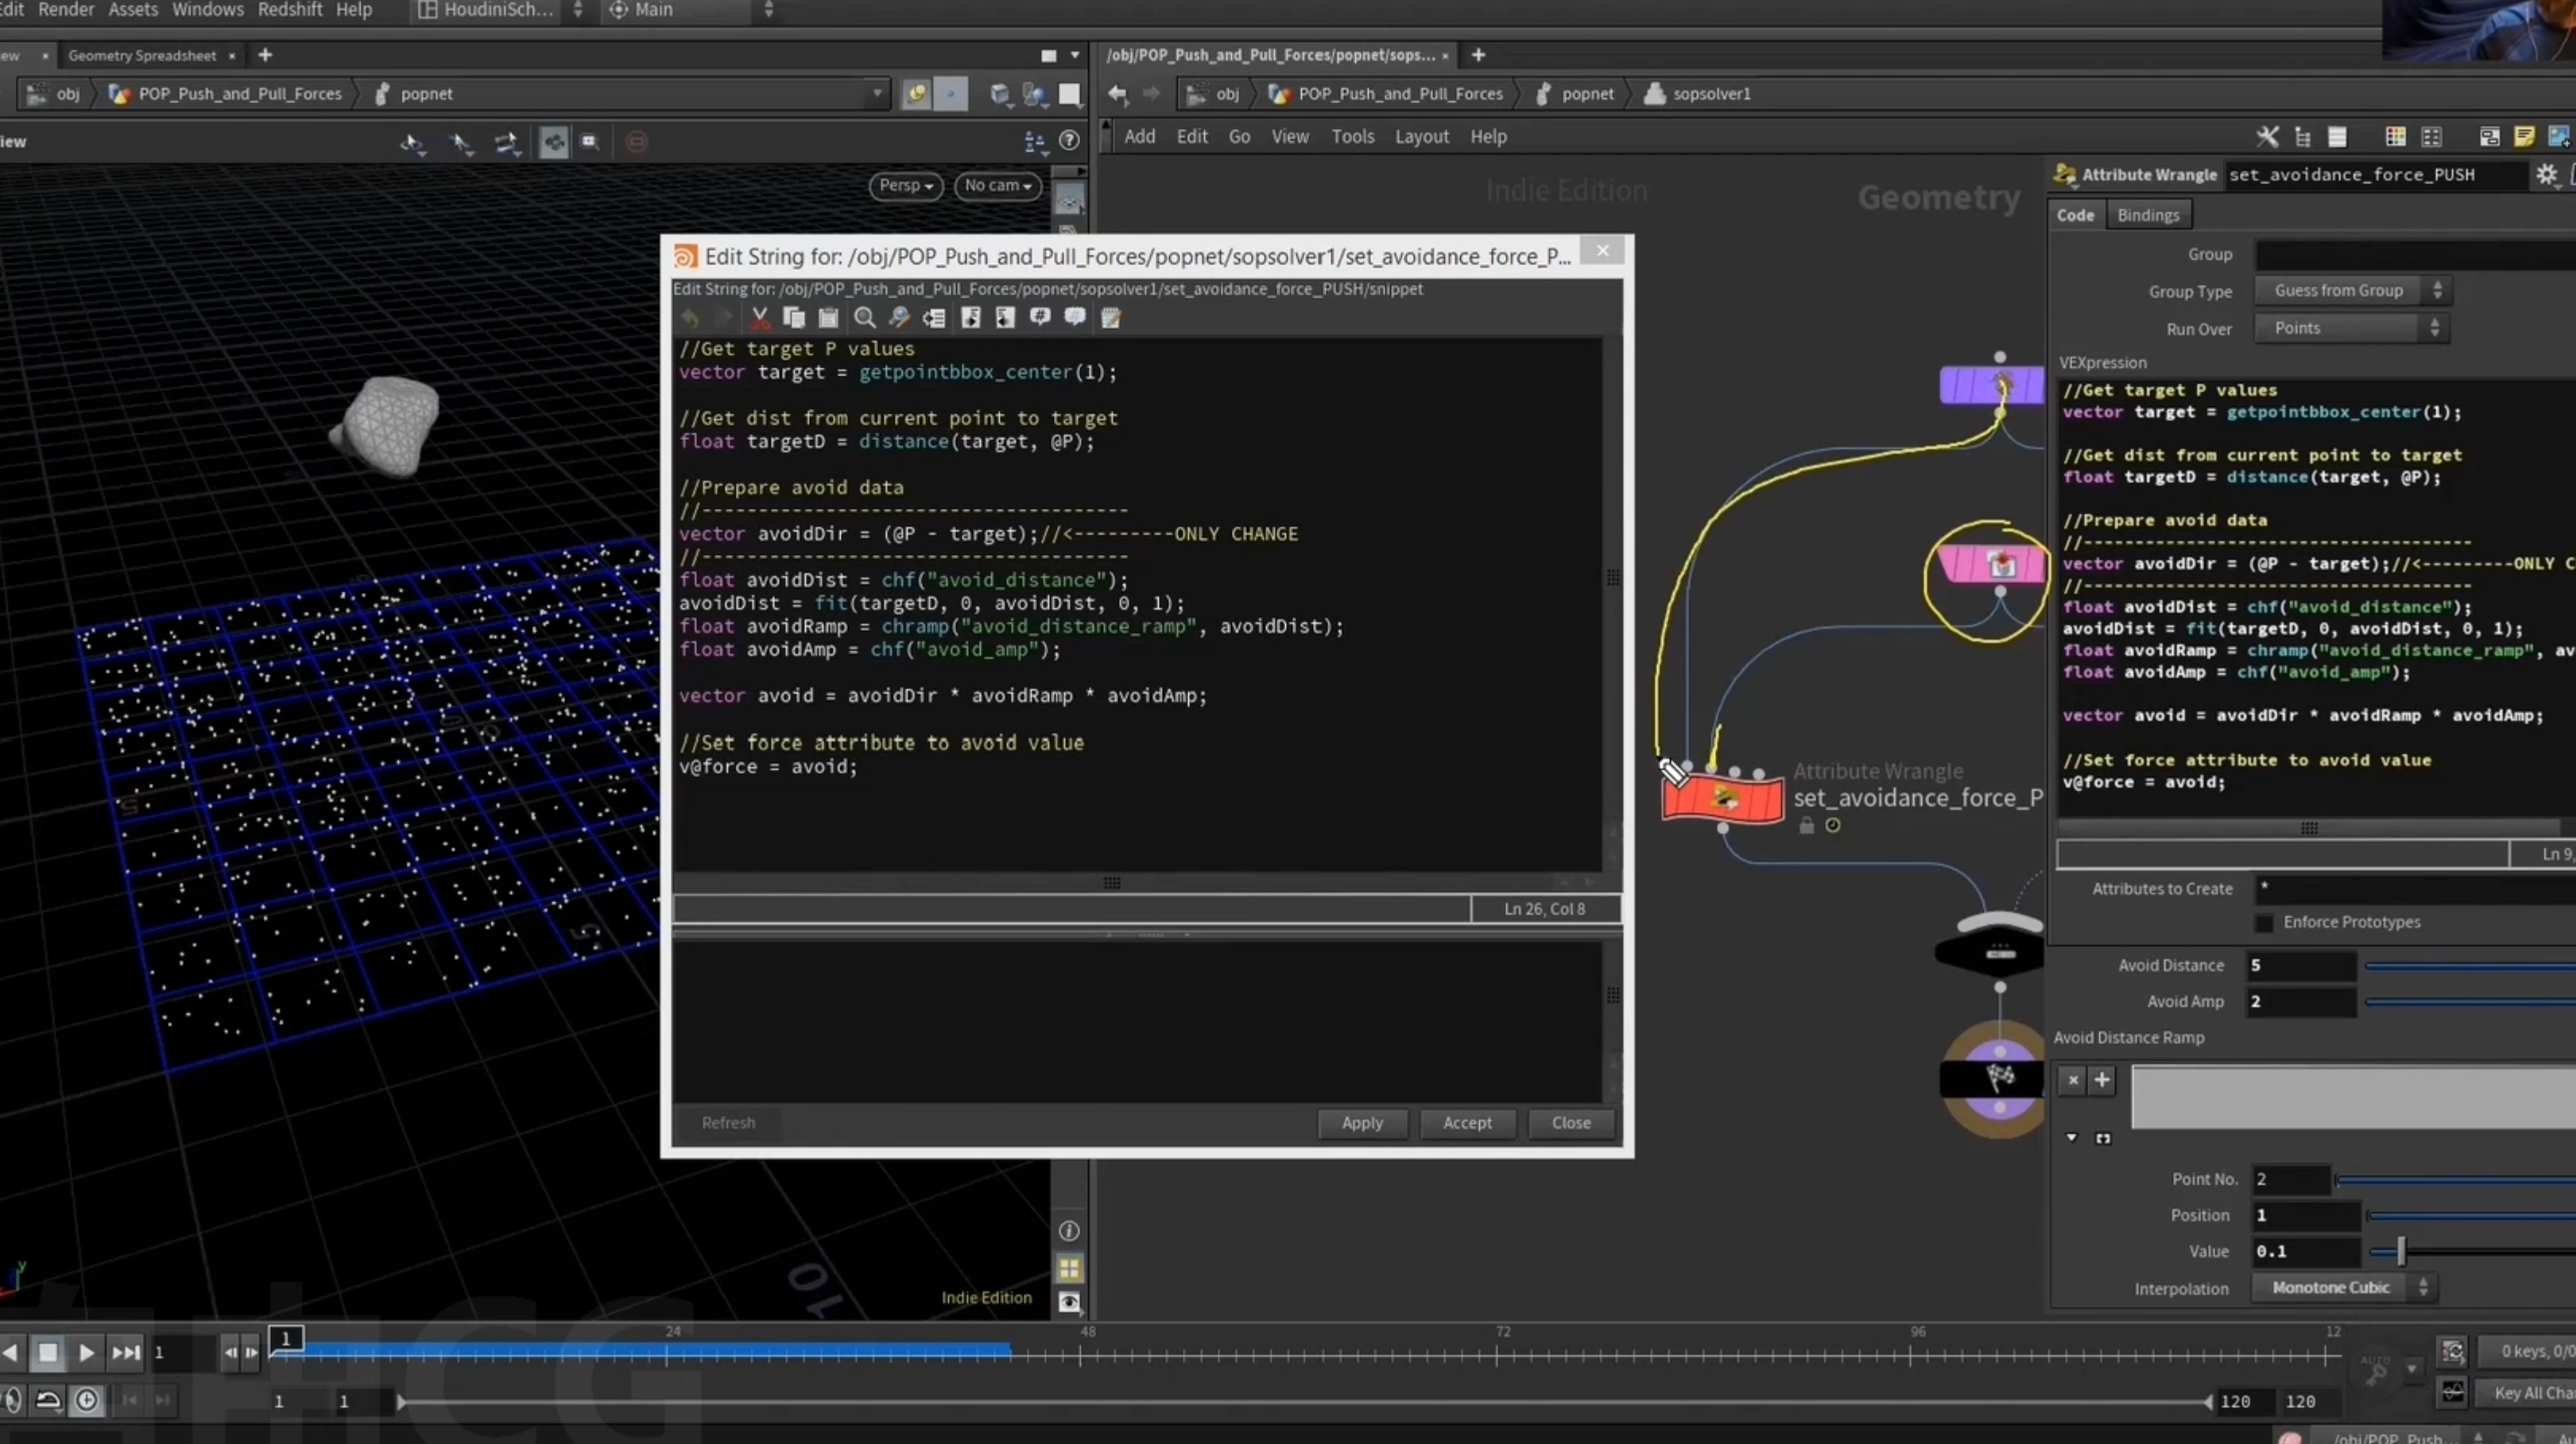Open the Layout menu in network editor
This screenshot has height=1444, width=2576.
pos(1421,137)
